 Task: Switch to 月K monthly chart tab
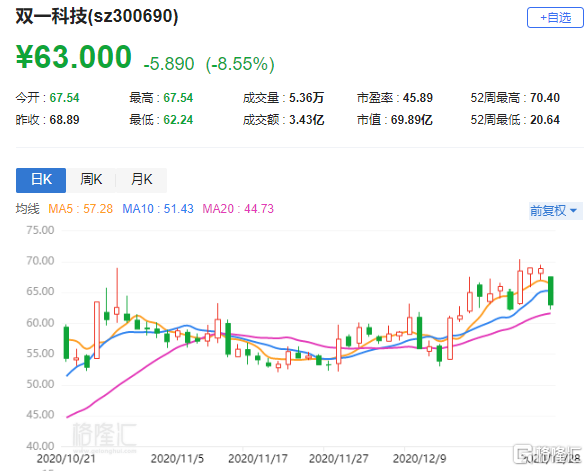[x=141, y=180]
